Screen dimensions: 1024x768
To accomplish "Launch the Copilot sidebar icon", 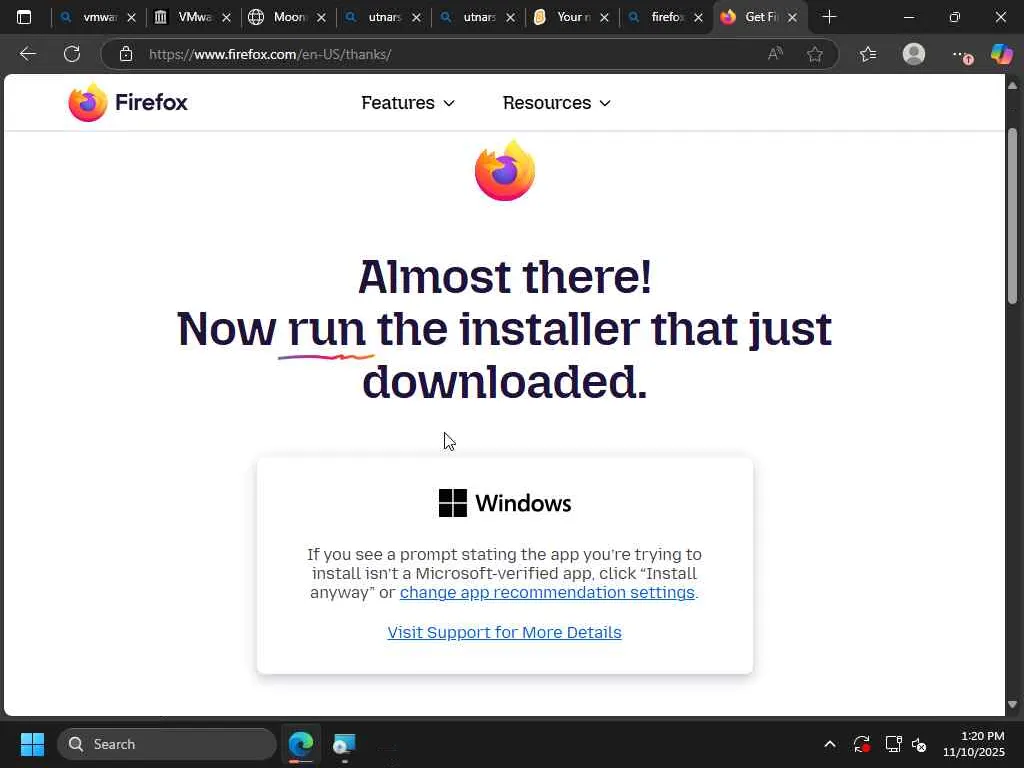I will click(1001, 54).
